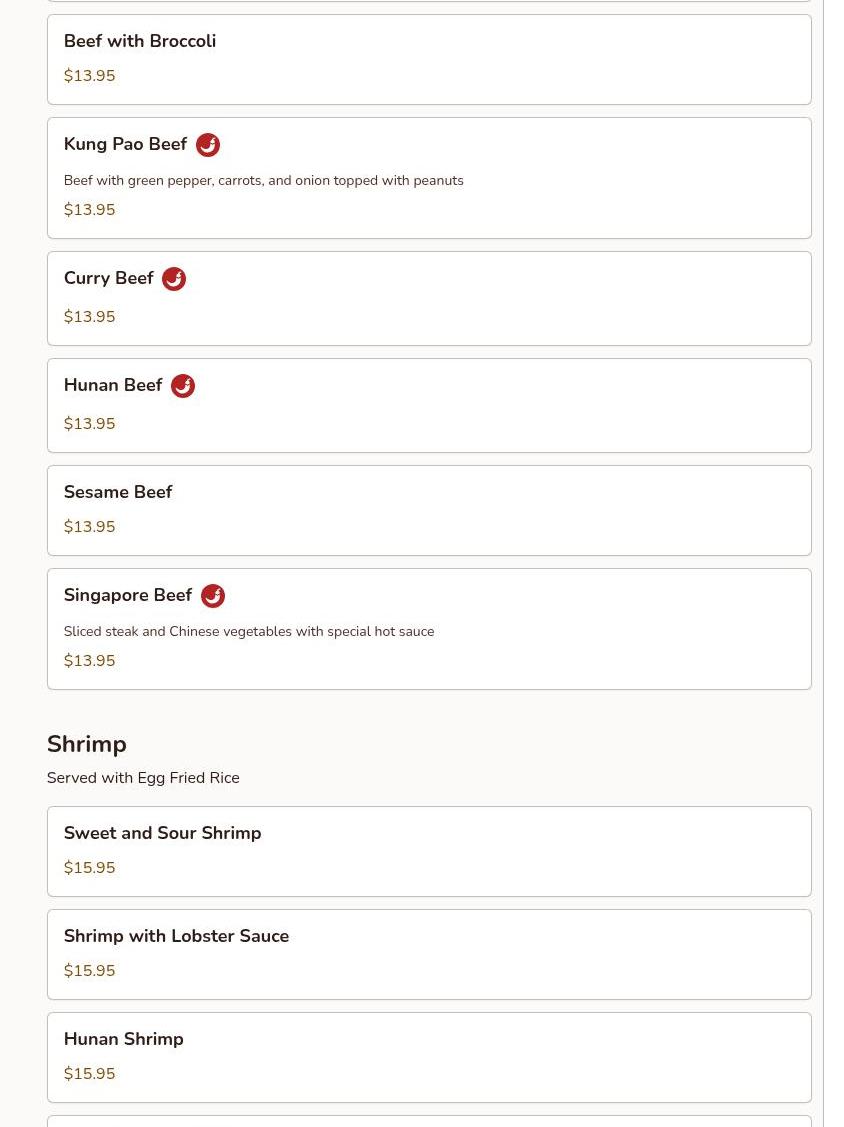Choose the Curry Beef item title

[x=108, y=279]
